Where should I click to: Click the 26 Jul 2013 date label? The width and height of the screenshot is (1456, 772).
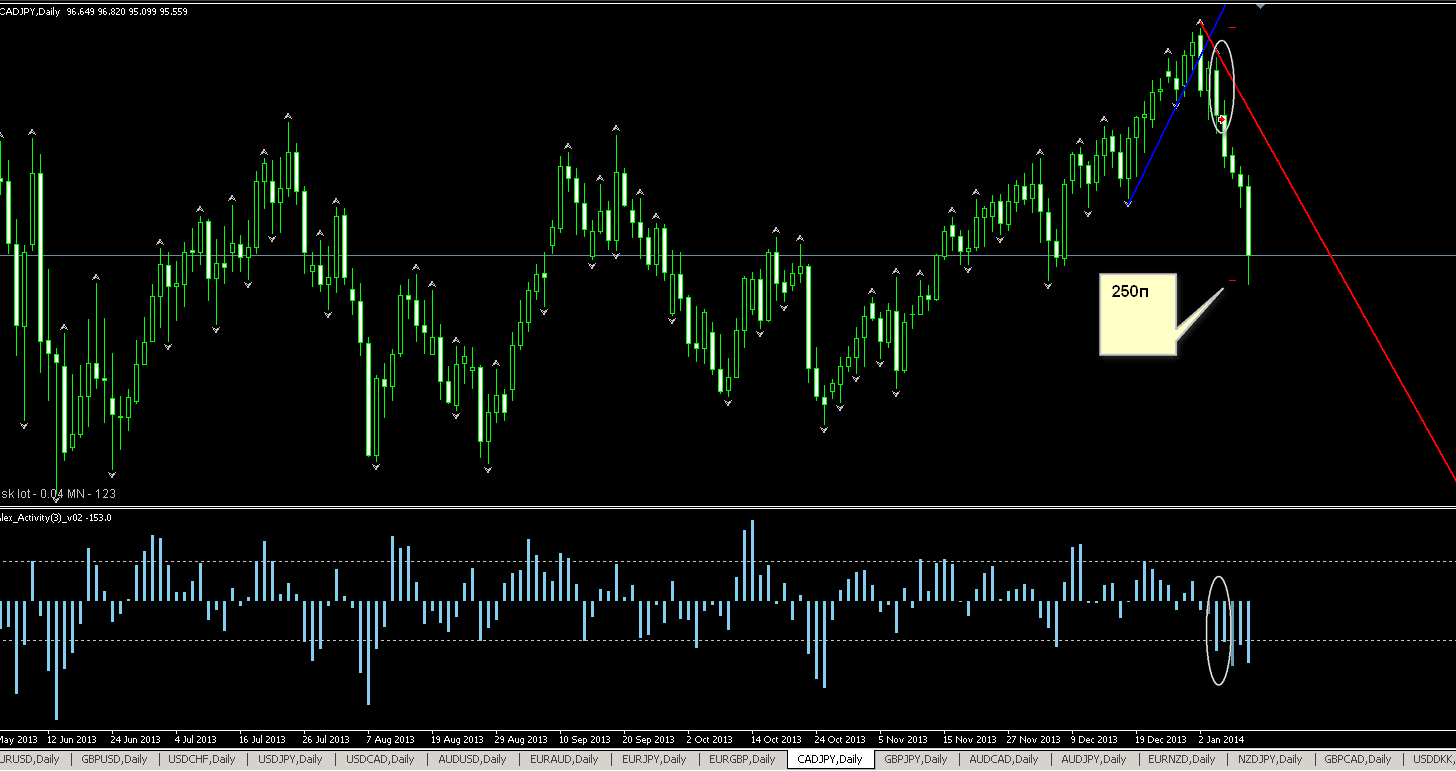326,740
